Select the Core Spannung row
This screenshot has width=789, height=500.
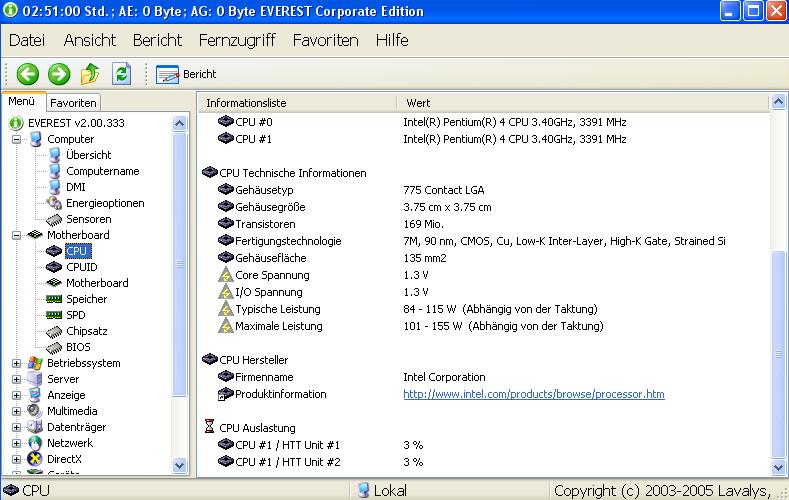click(323, 275)
